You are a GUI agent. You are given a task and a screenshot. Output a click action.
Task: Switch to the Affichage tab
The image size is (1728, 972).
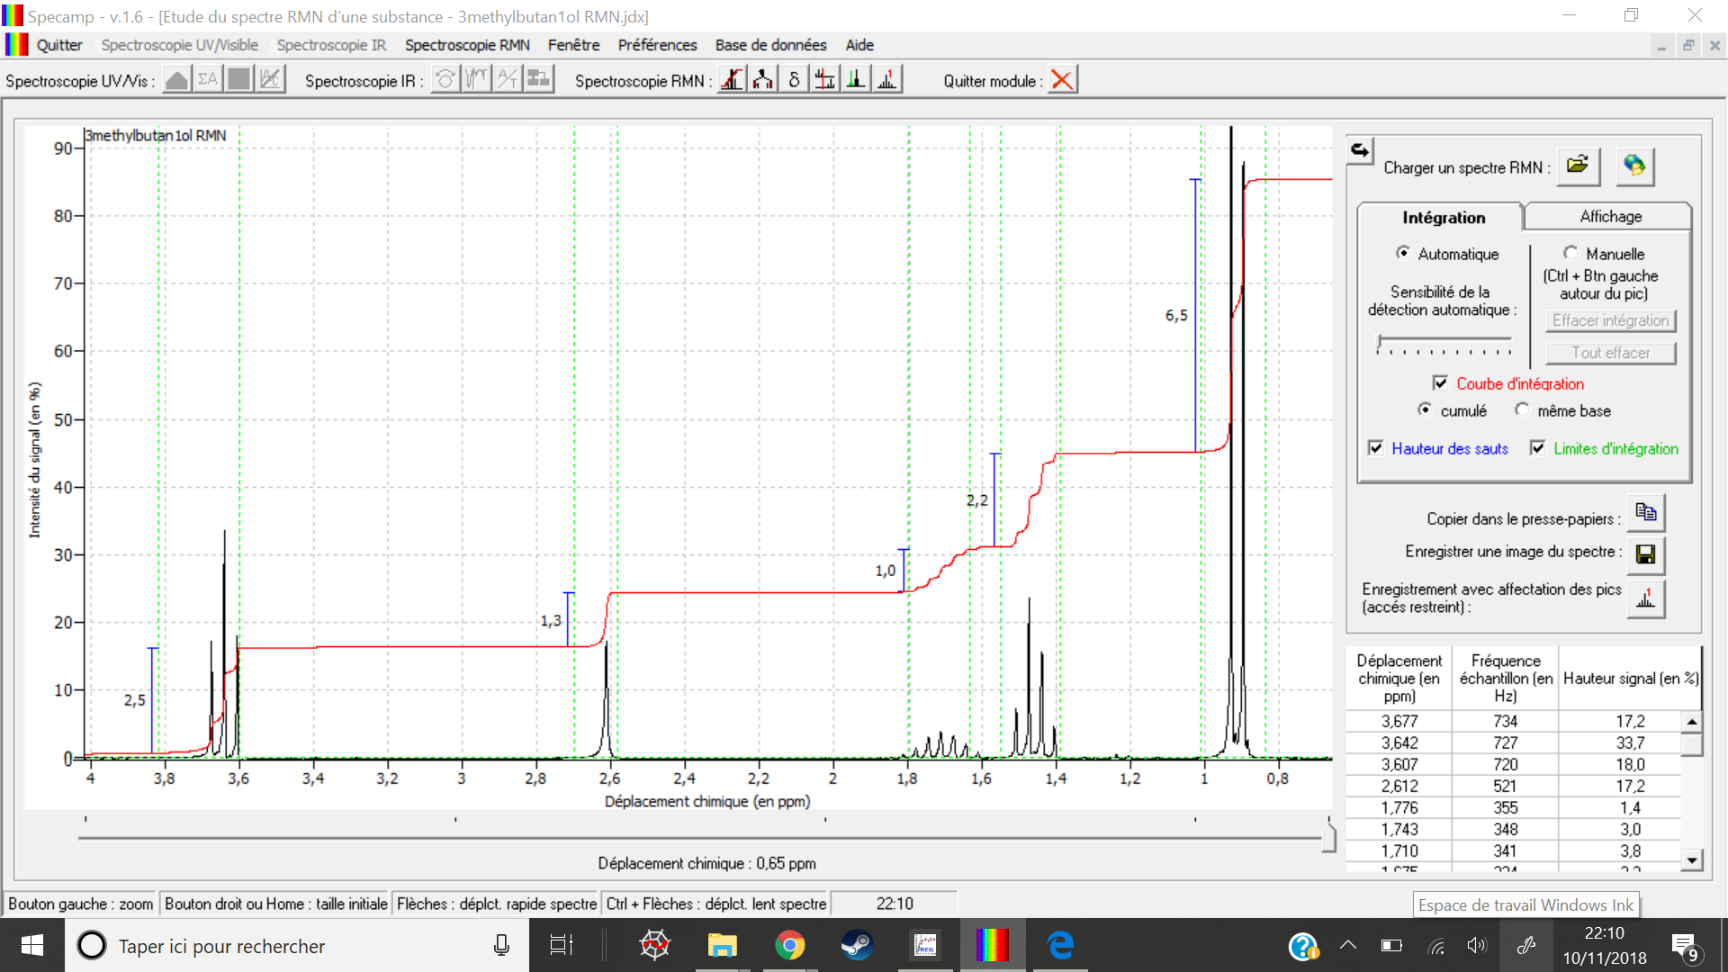click(x=1610, y=216)
